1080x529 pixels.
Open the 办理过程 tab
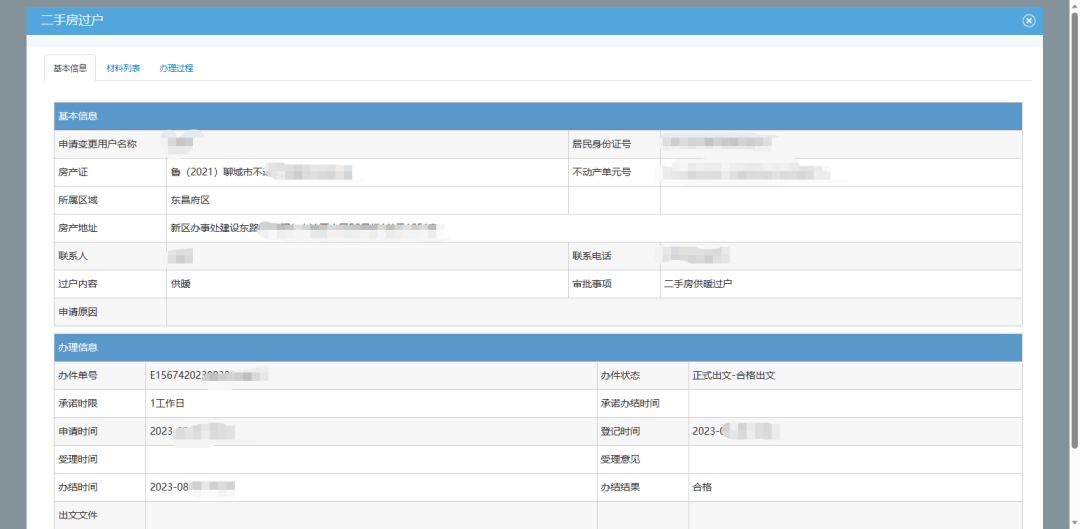coord(176,68)
